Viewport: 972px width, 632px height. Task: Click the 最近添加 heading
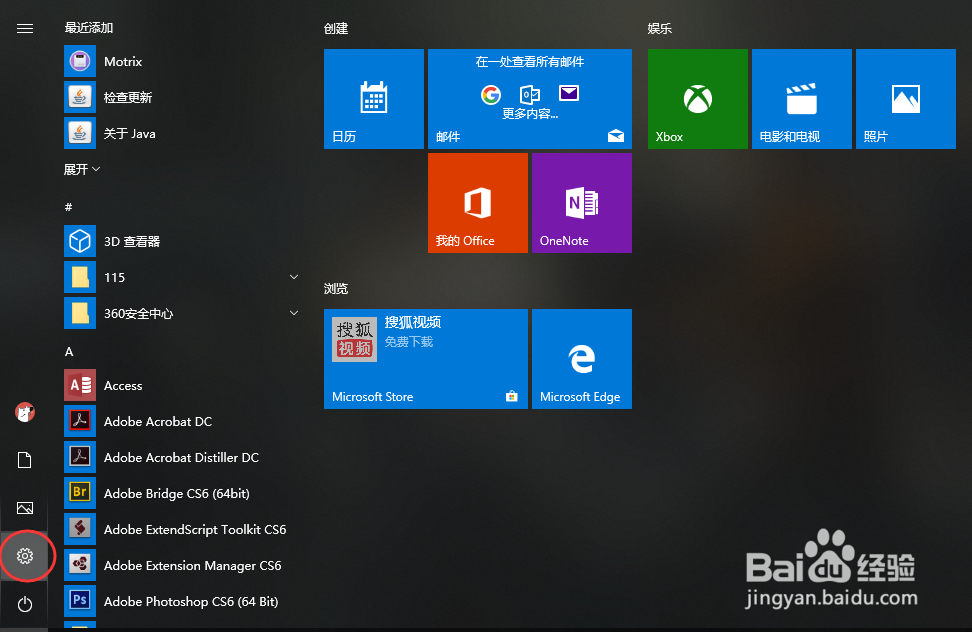[x=89, y=28]
